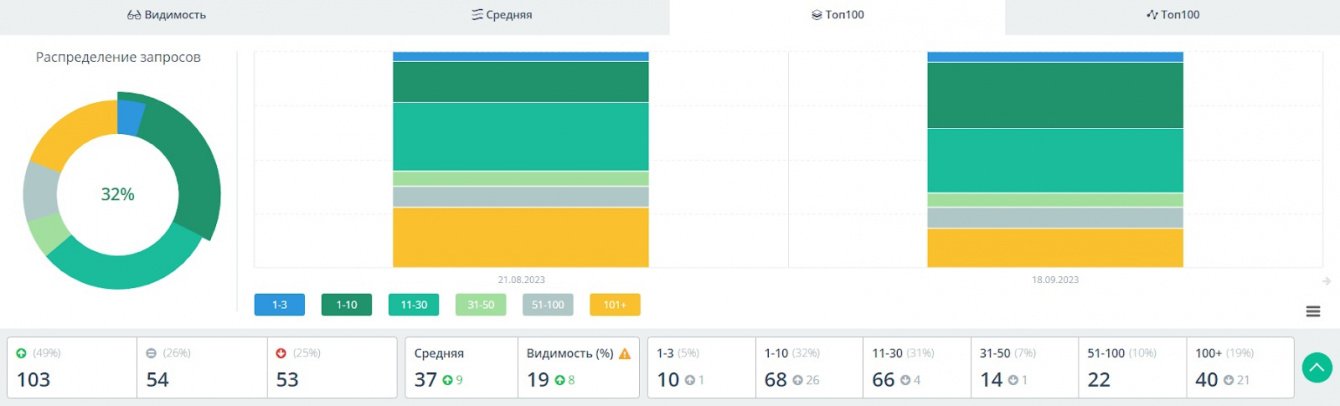The image size is (1340, 406).
Task: Click the green up-arrow improved positions icon
Action: [22, 353]
